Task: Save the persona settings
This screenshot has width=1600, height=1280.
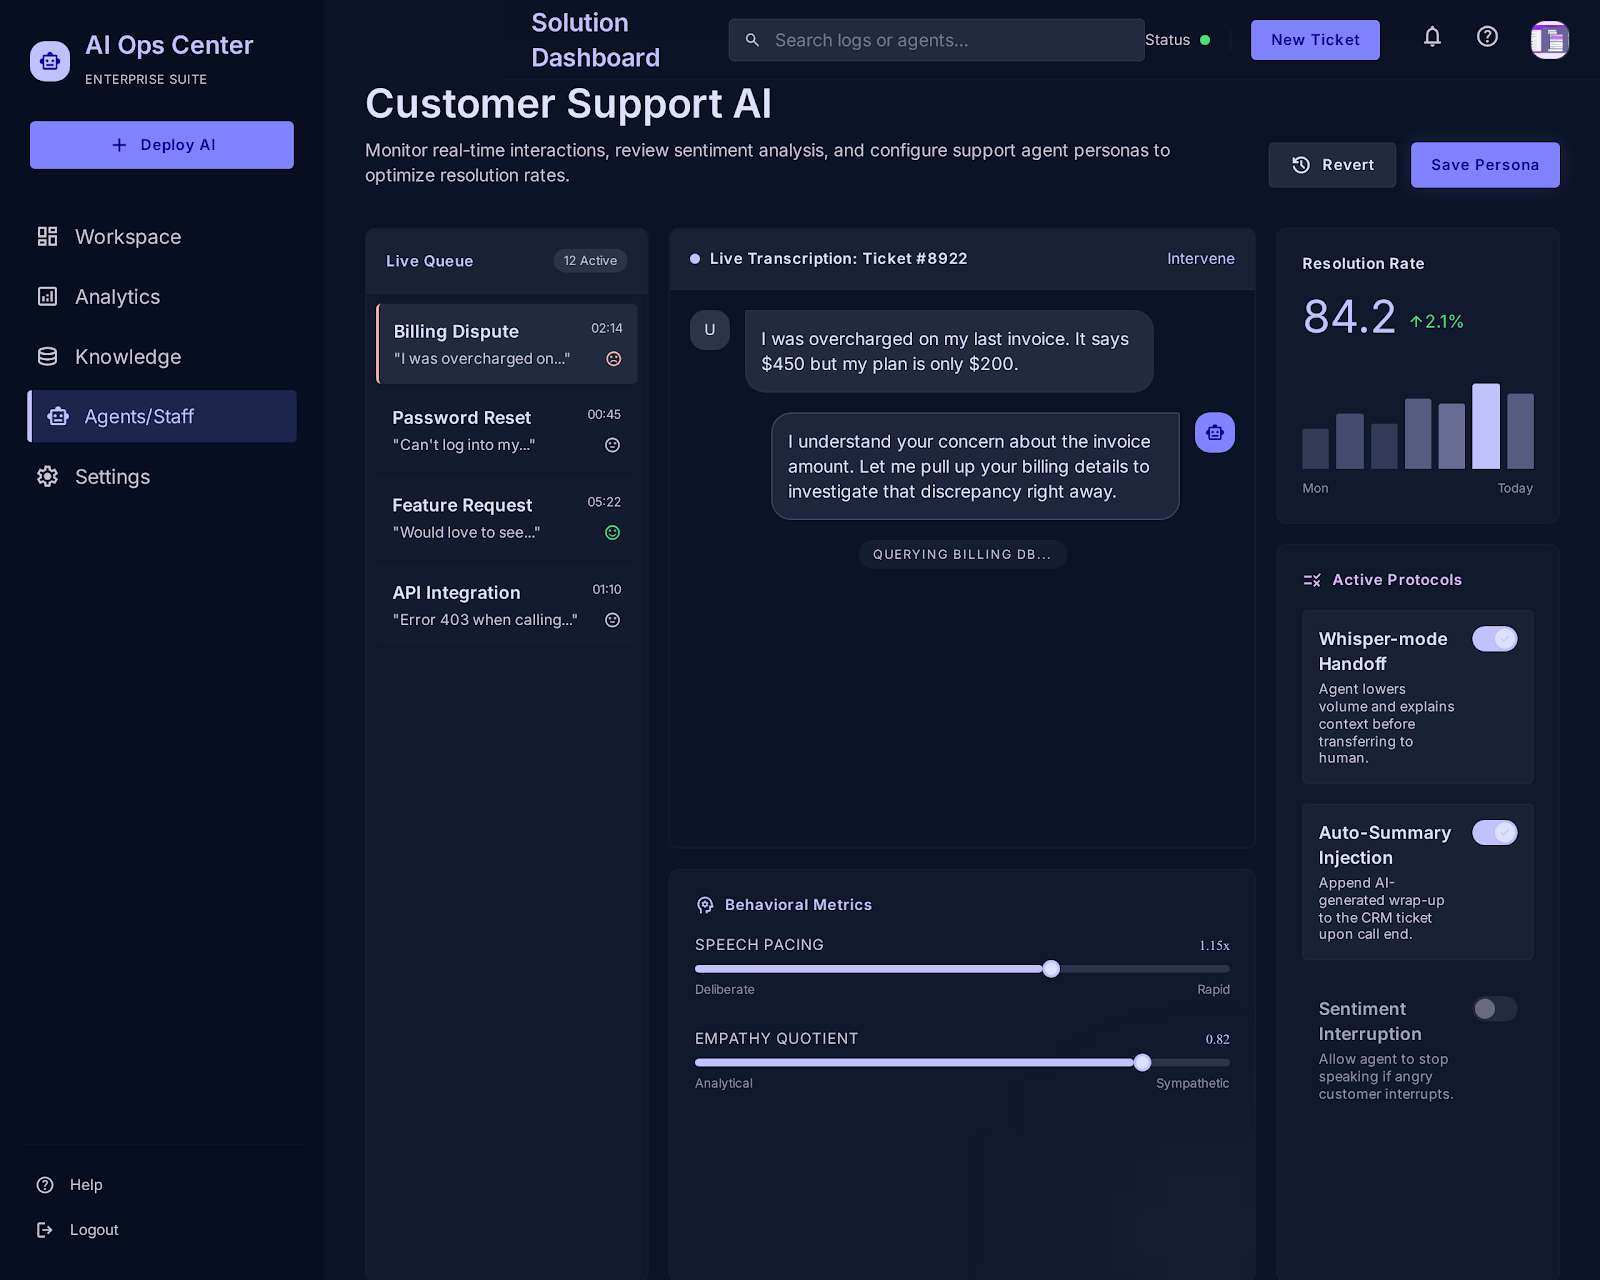Action: pos(1485,165)
